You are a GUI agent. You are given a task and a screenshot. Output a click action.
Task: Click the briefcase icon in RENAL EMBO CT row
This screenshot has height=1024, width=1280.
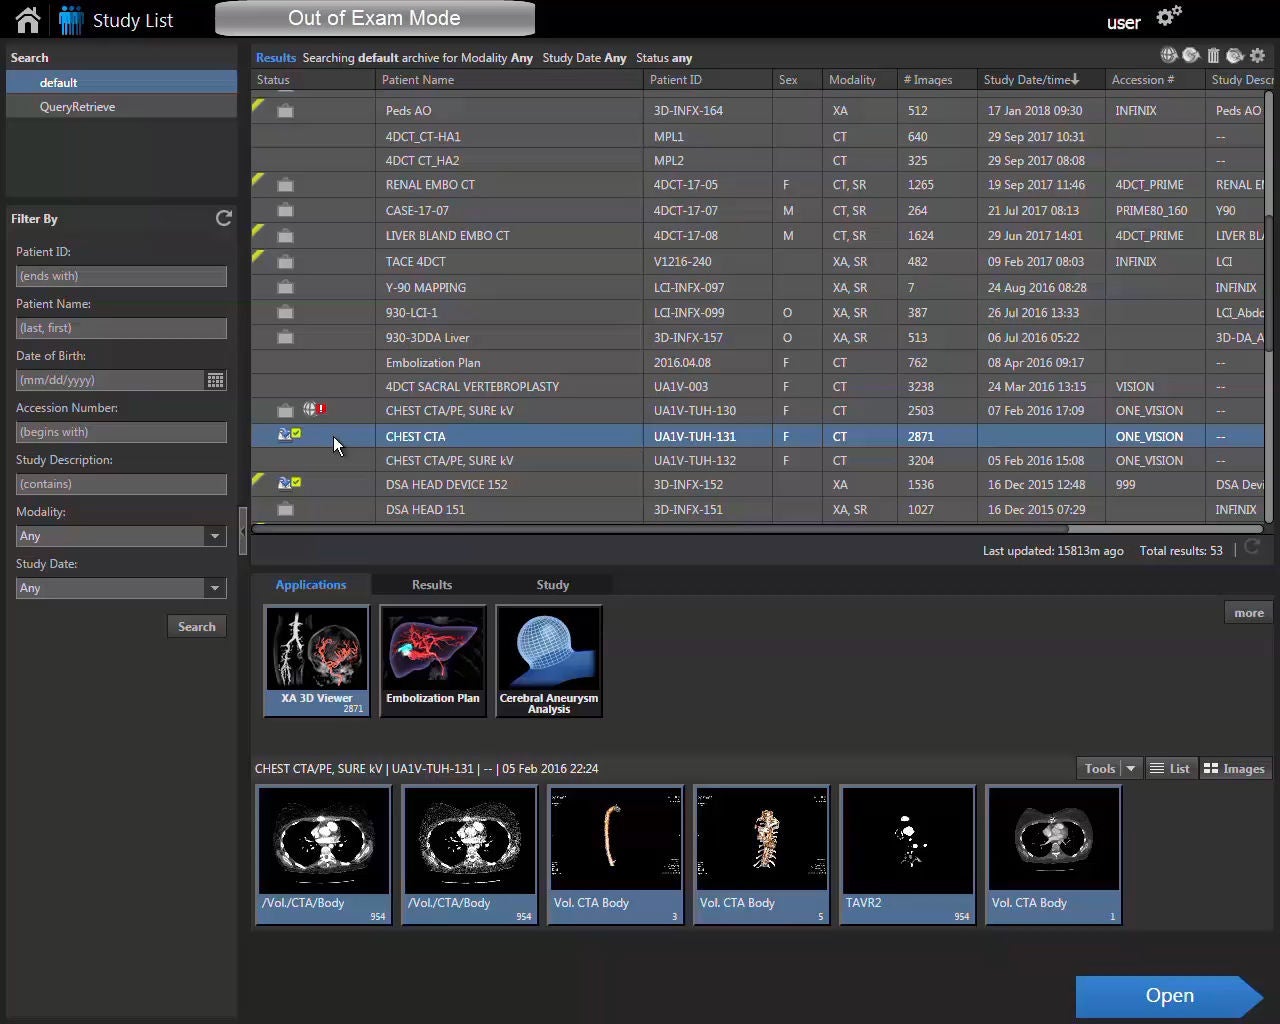pos(285,185)
